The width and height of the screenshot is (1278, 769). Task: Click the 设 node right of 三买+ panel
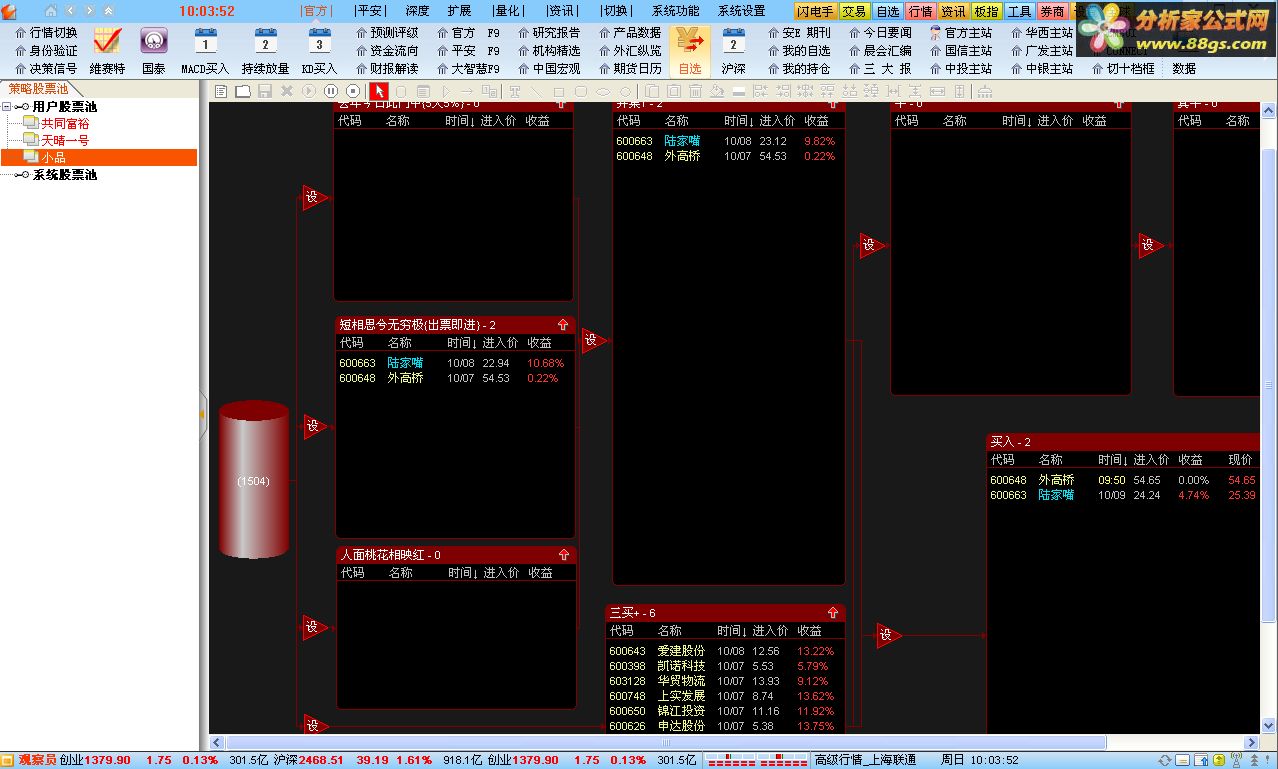pos(888,635)
